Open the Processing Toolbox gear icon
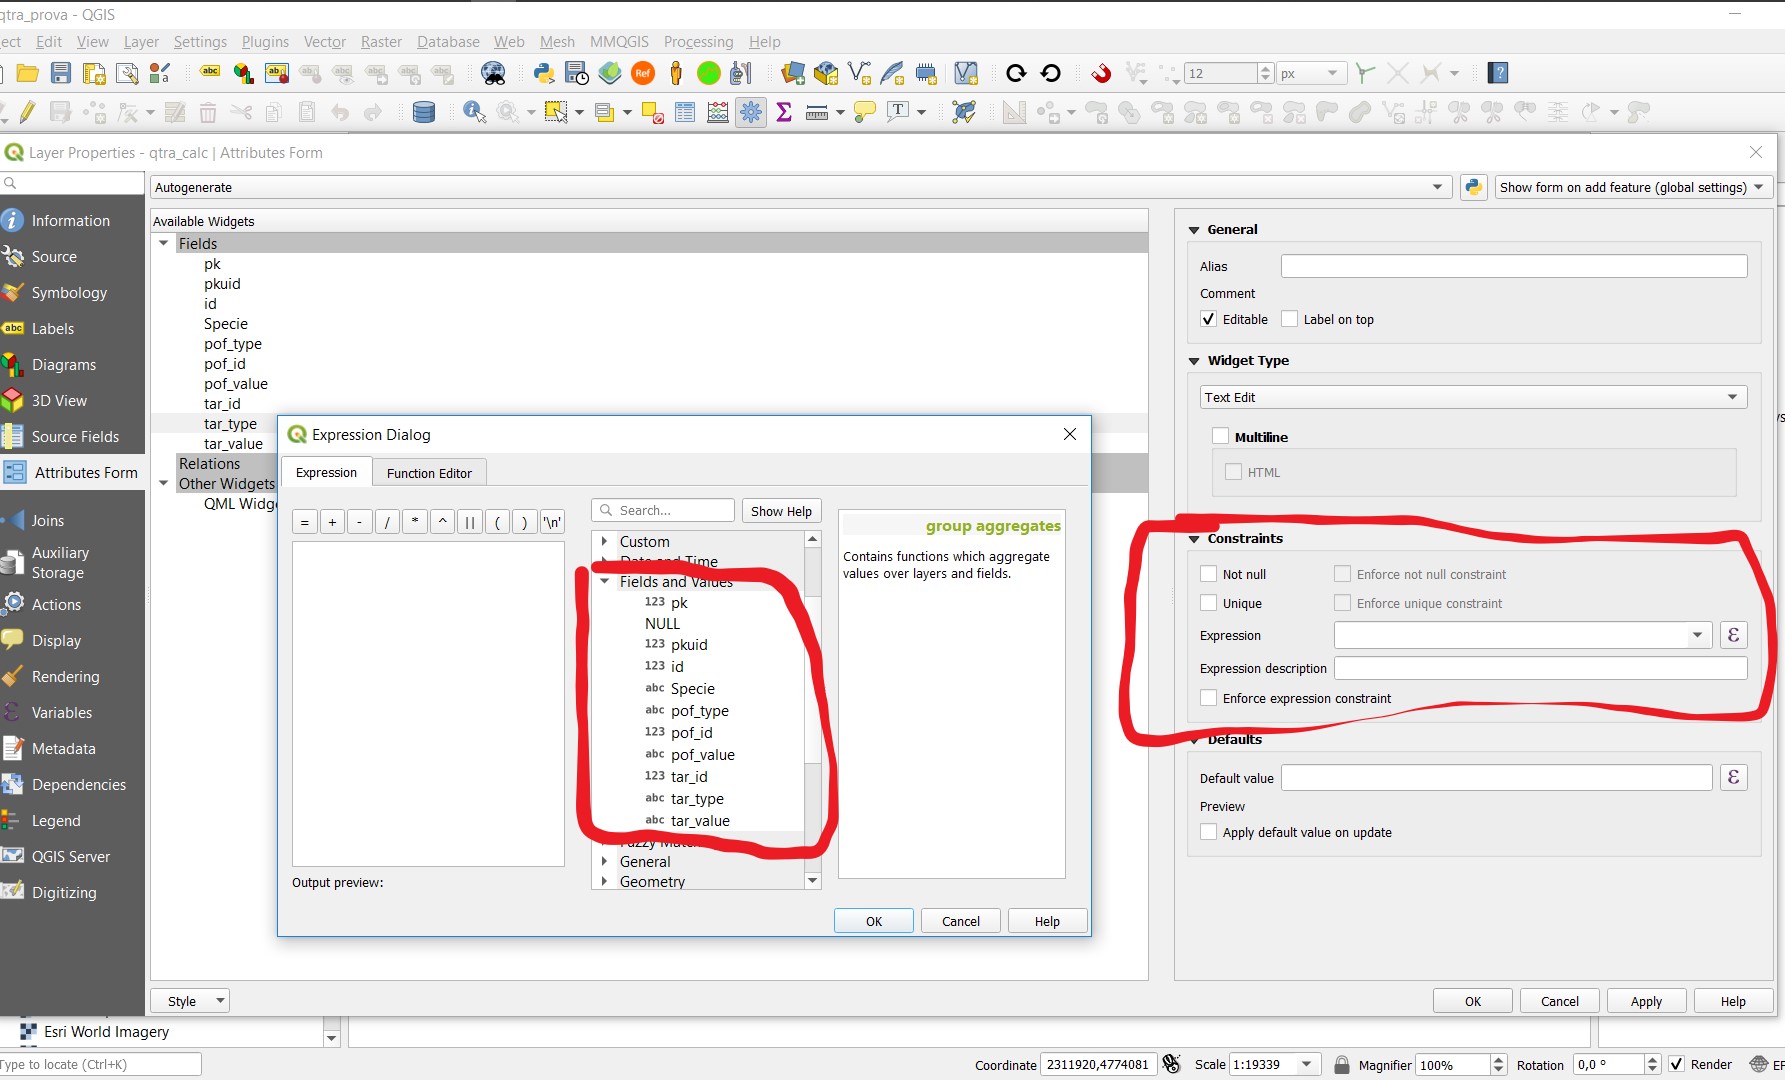Image resolution: width=1785 pixels, height=1080 pixels. (751, 111)
